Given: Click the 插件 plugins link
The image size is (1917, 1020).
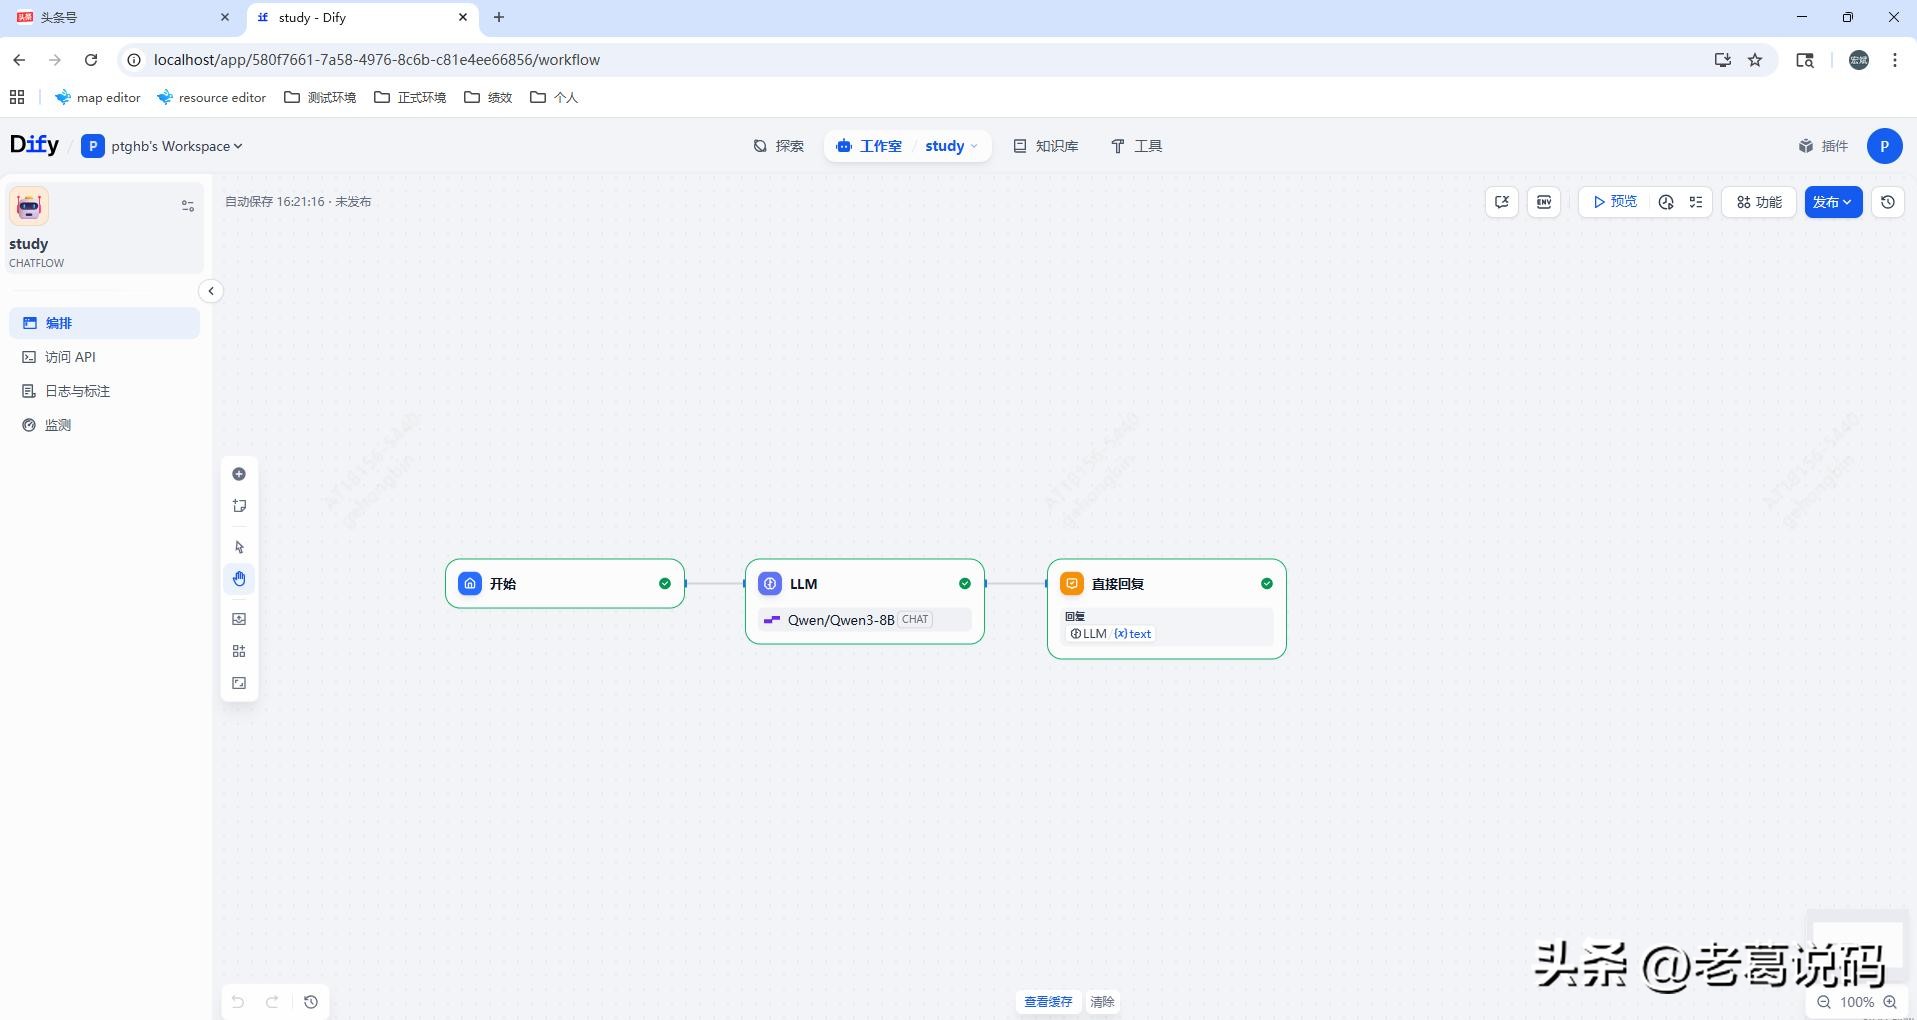Looking at the screenshot, I should [1823, 146].
